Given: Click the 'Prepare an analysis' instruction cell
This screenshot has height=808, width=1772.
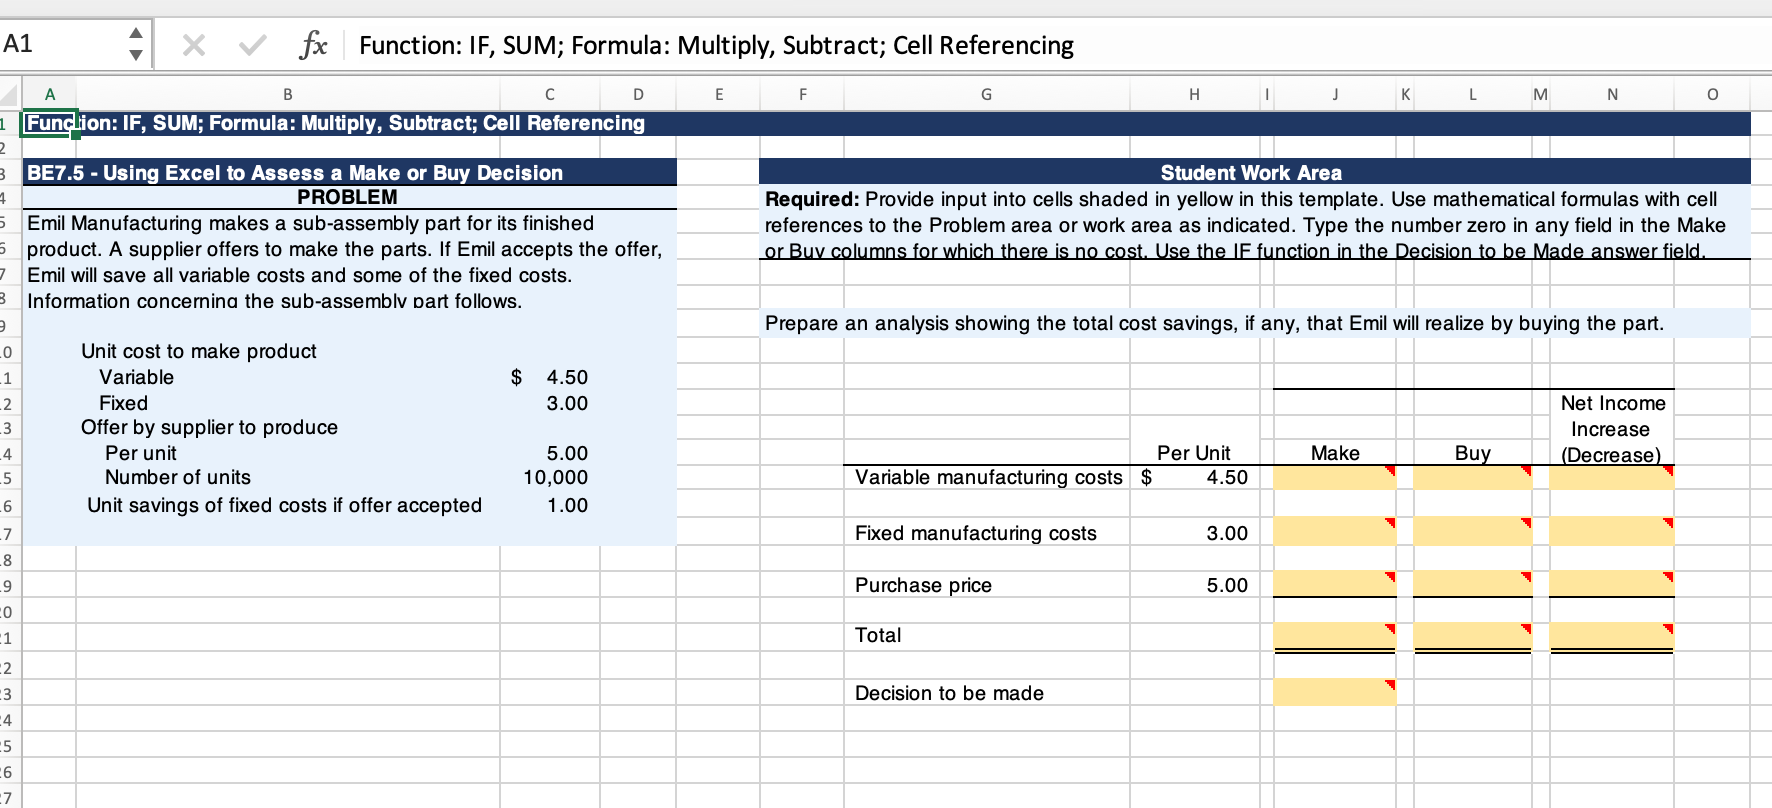Looking at the screenshot, I should point(1254,323).
